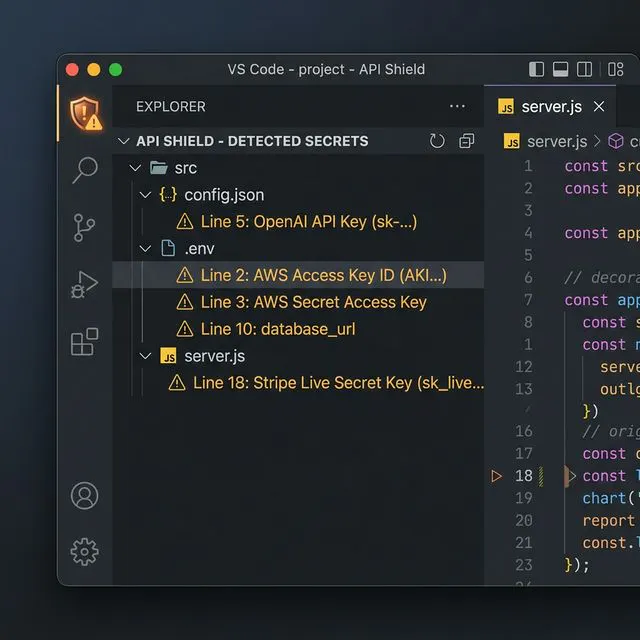
Task: Open the API Shield activity bar icon
Action: 85,113
